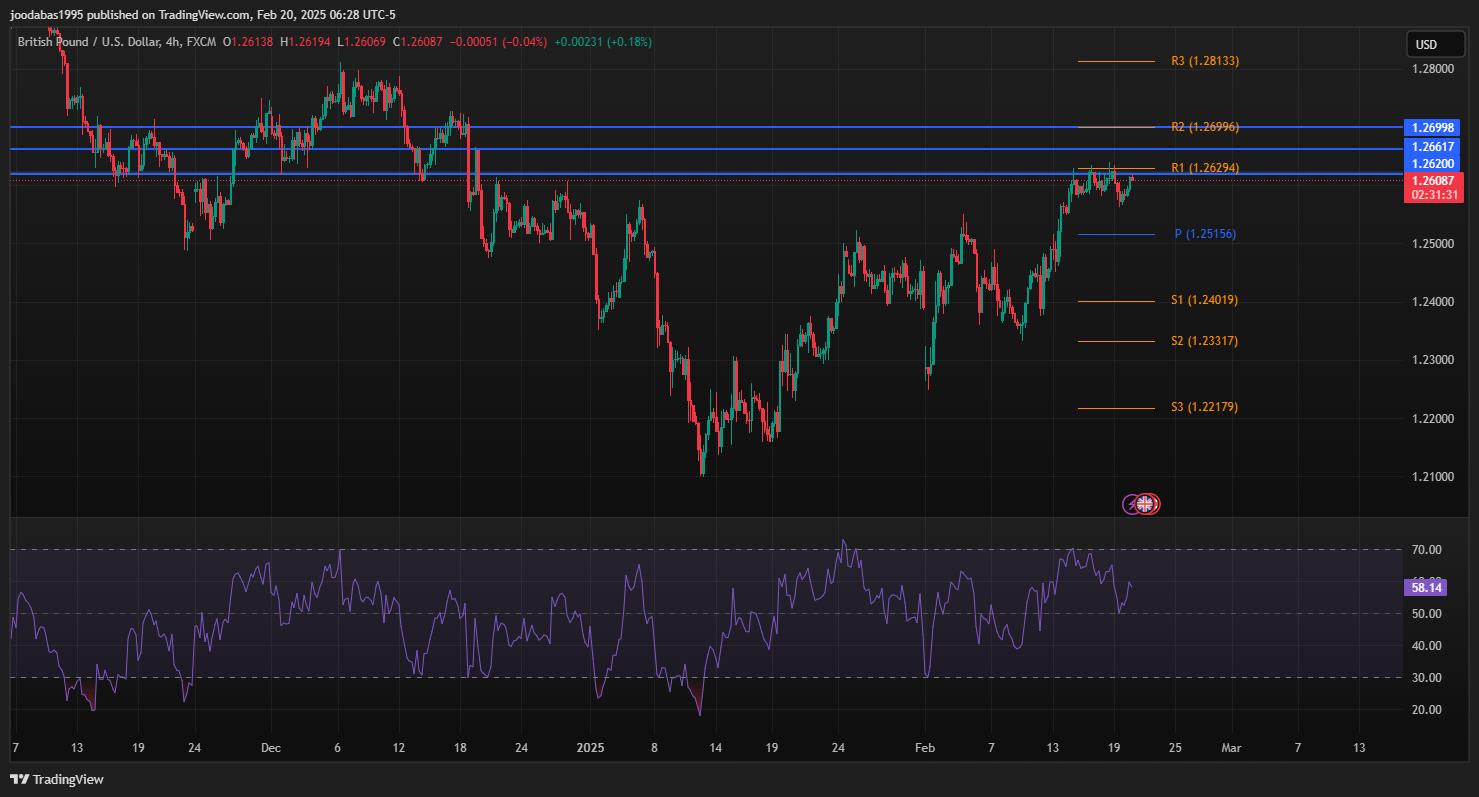Click the purple 58.14 RSI value label
Screen dimensions: 1479x797
pos(1425,587)
